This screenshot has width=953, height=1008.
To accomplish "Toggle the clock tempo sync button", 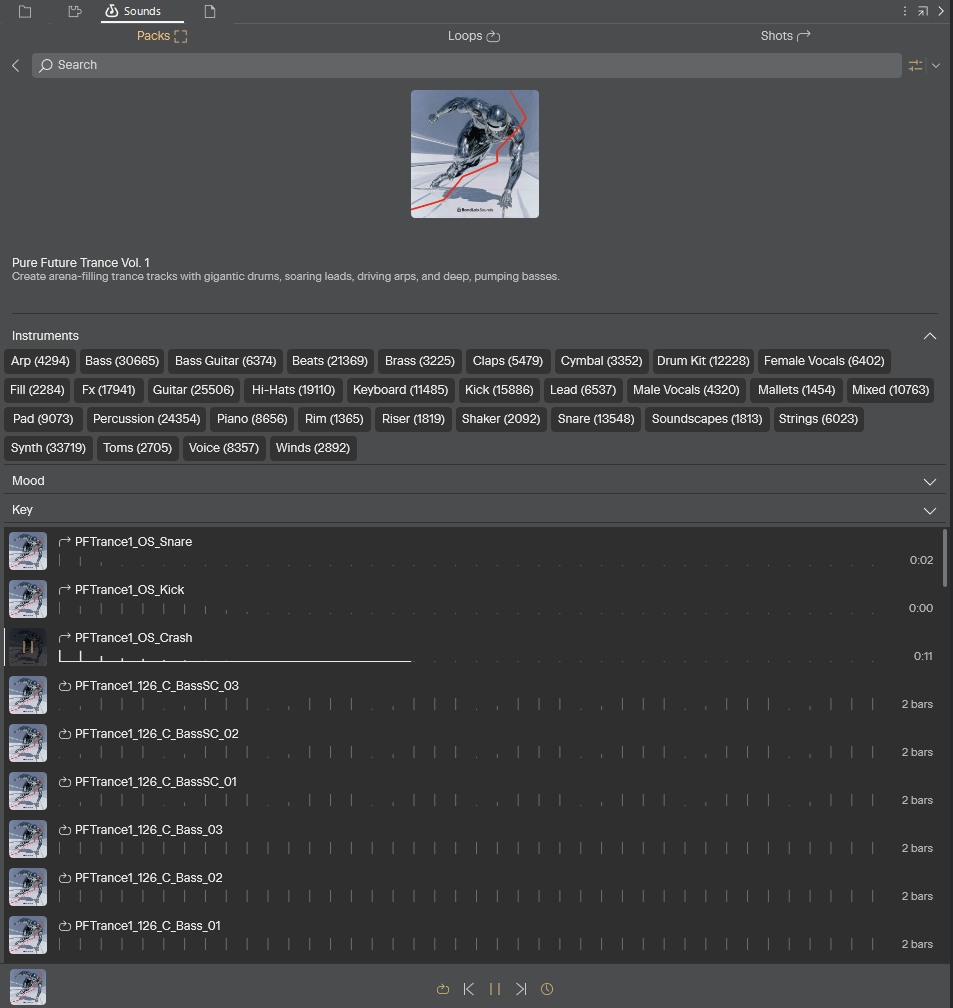I will tap(547, 989).
